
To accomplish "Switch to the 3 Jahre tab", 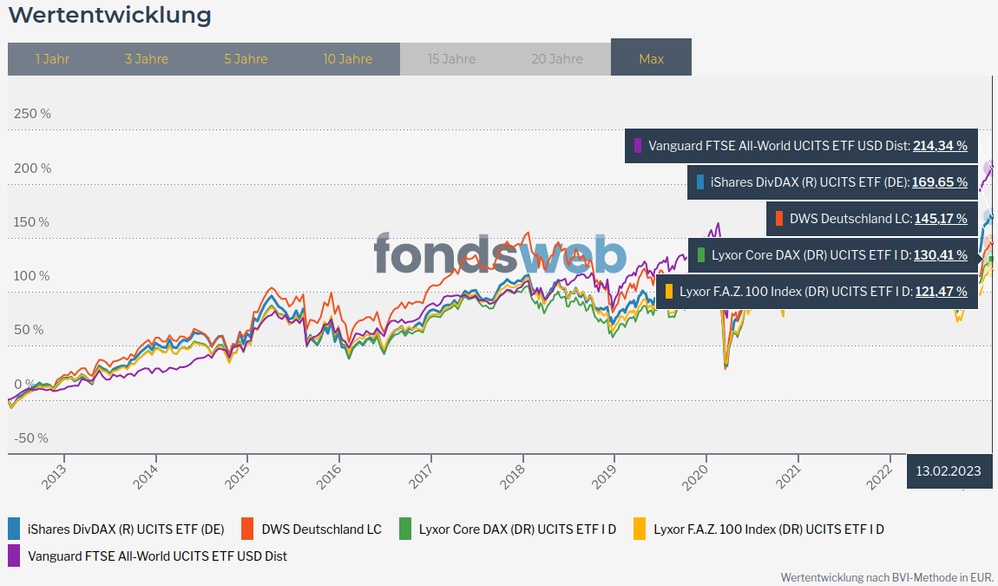I will click(x=147, y=59).
